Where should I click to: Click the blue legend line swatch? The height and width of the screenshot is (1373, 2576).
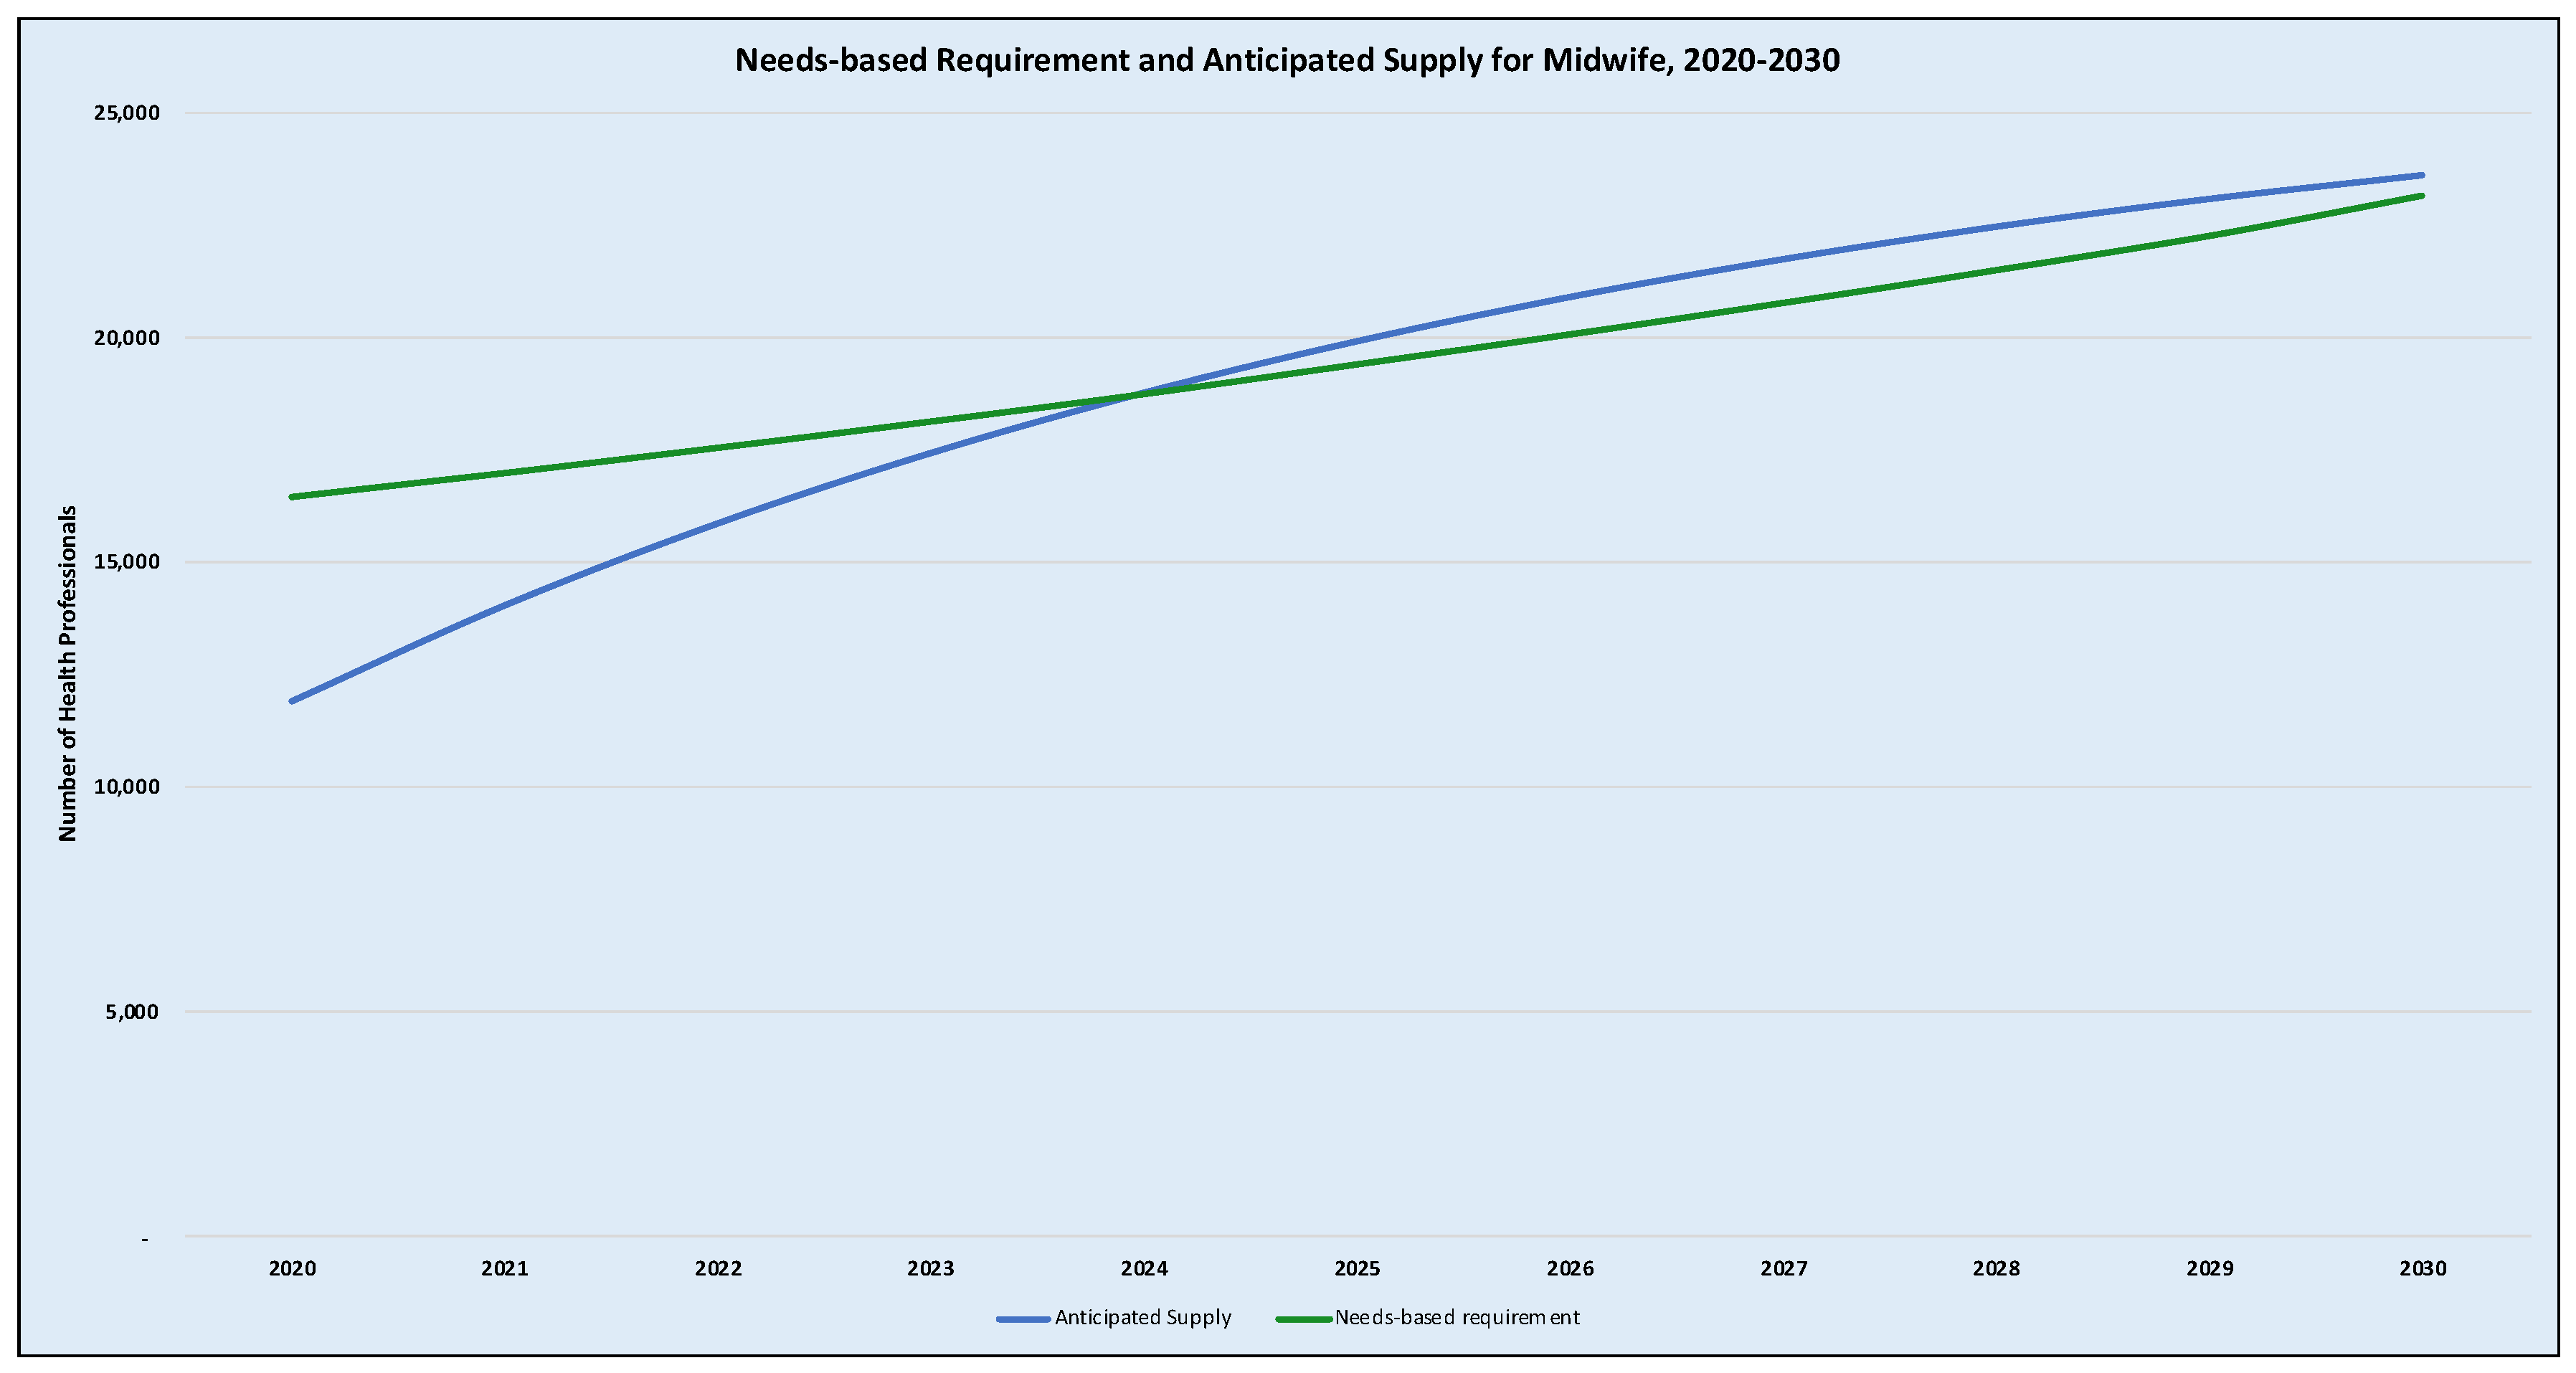coord(1023,1319)
